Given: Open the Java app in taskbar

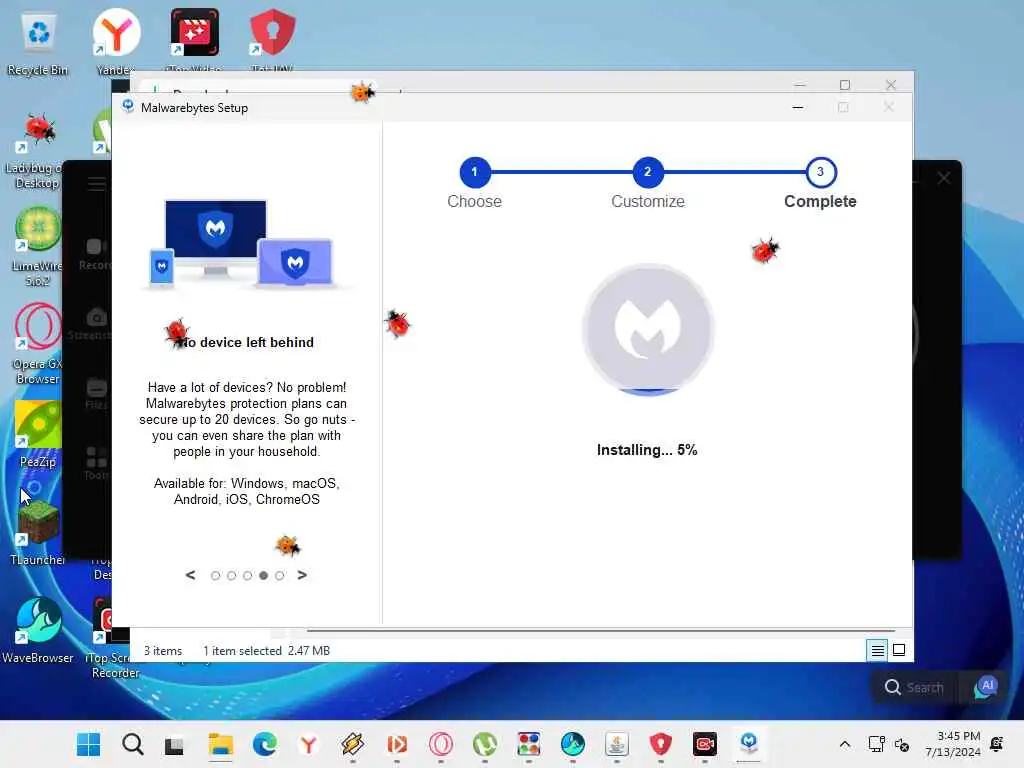Looking at the screenshot, I should coord(617,744).
